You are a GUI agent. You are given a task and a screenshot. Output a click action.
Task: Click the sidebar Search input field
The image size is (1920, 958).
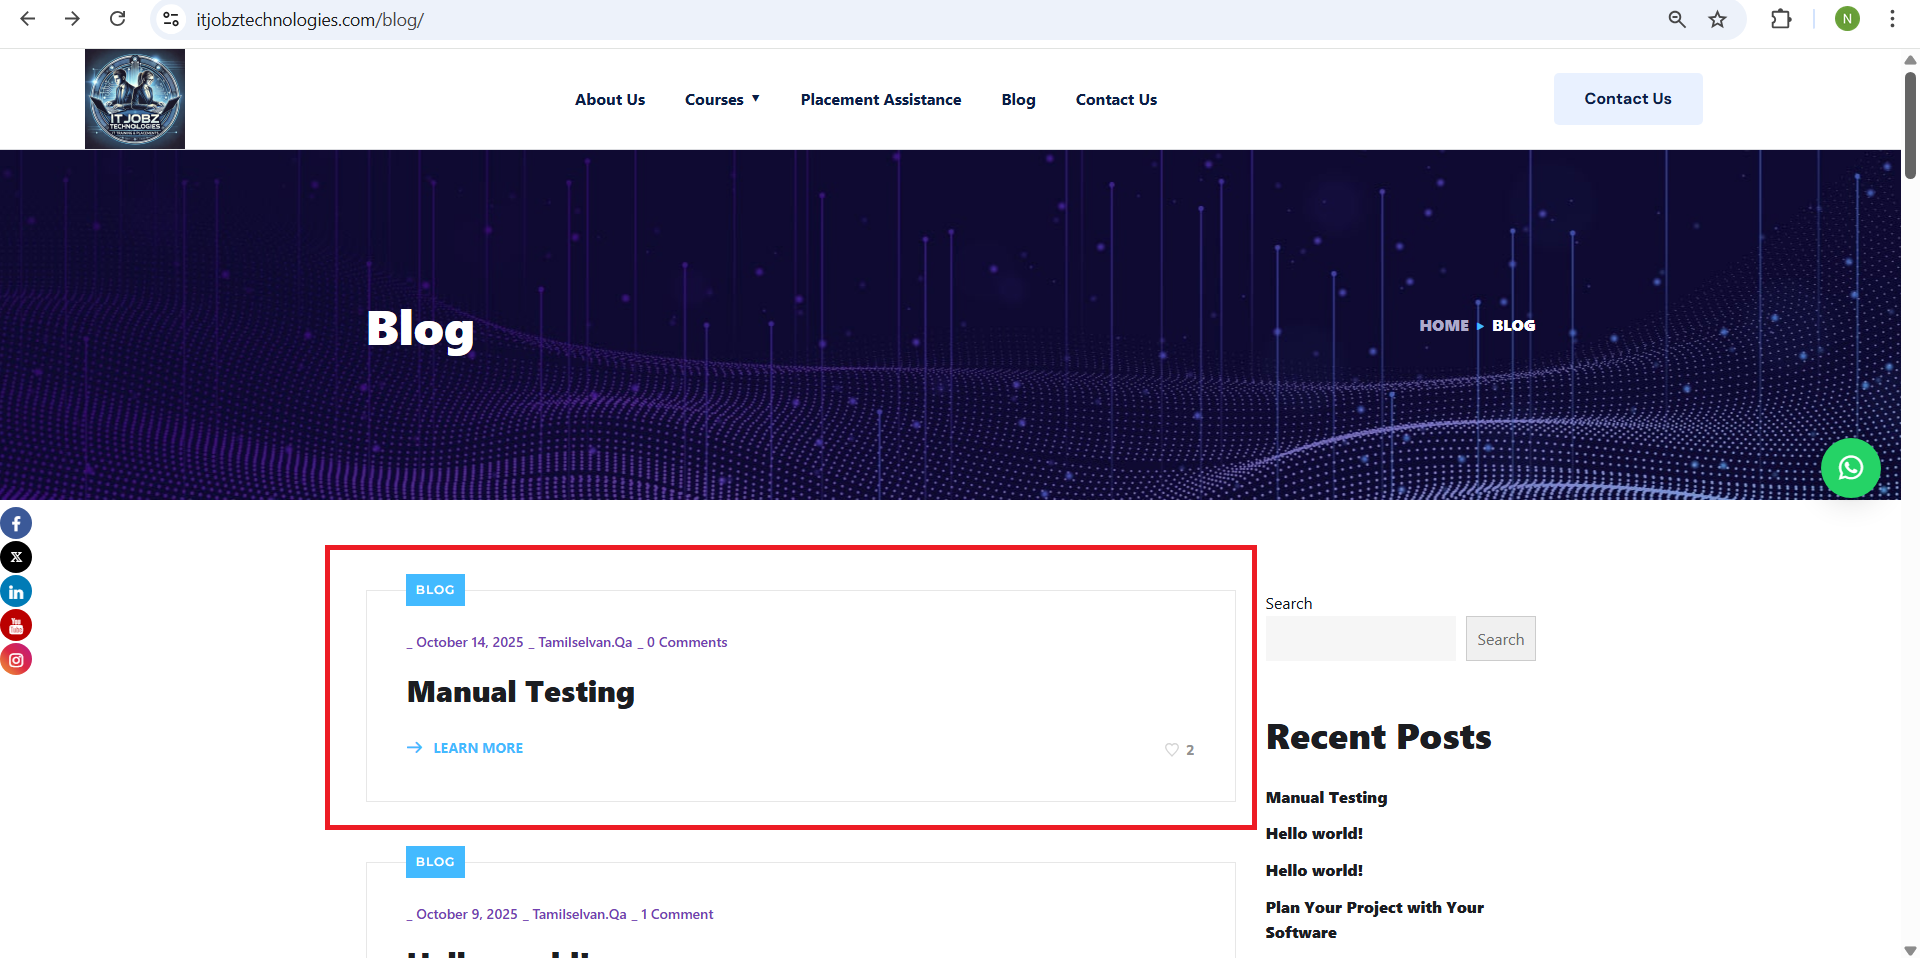[x=1360, y=639]
